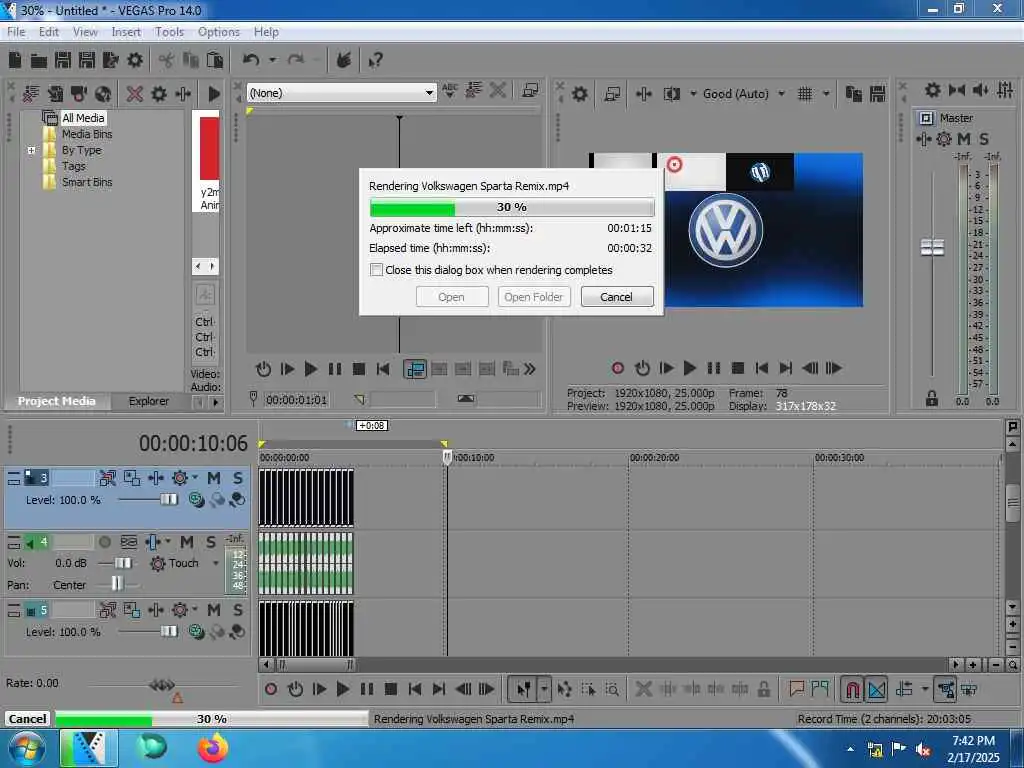This screenshot has width=1024, height=768.
Task: Cancel rendering in the render dialog
Action: [616, 296]
